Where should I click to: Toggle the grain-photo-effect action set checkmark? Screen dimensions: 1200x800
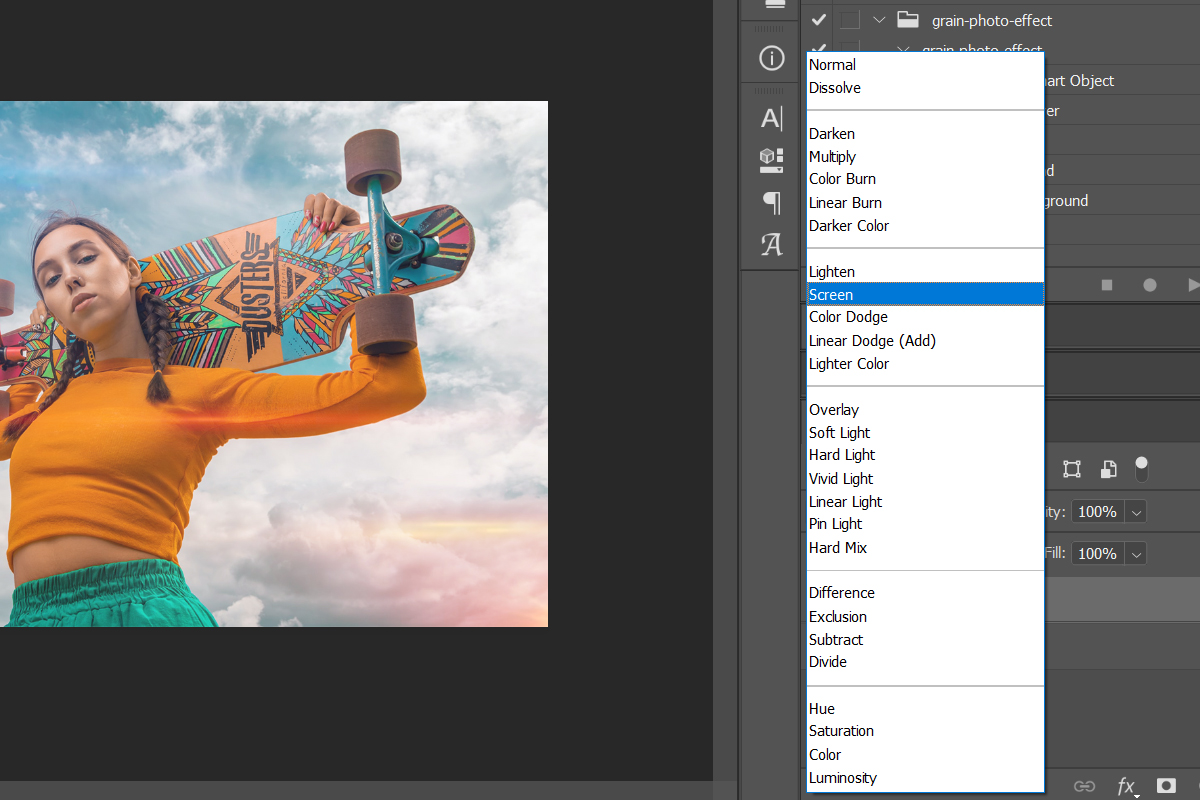tap(819, 20)
